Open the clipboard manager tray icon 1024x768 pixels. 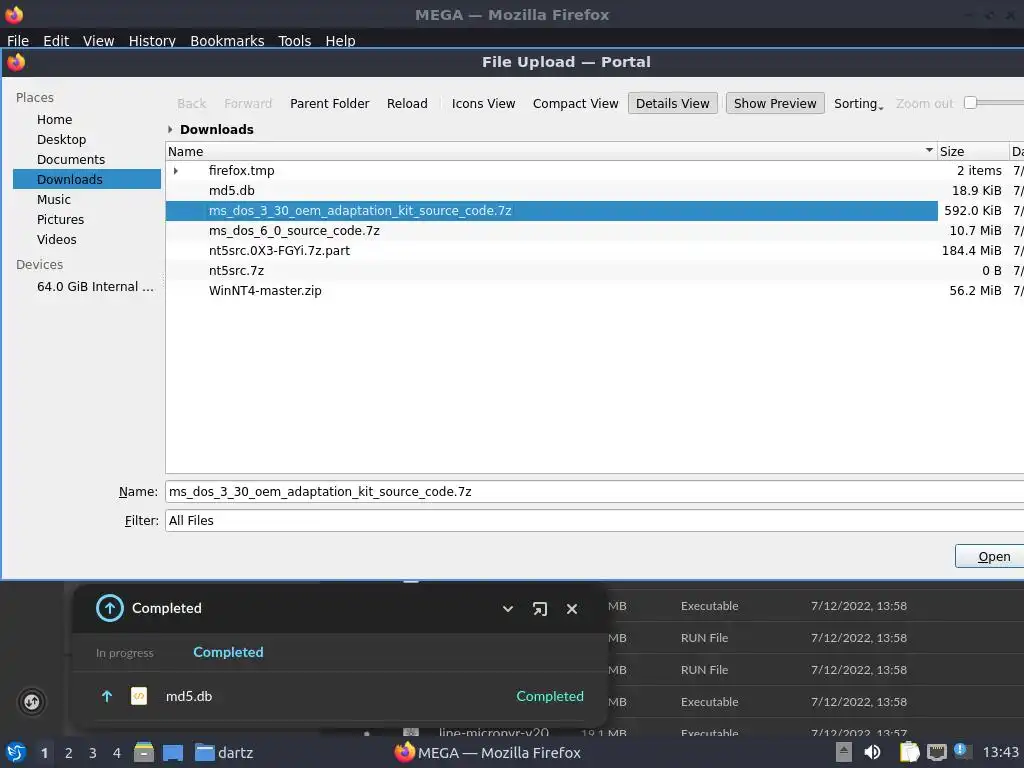(909, 752)
